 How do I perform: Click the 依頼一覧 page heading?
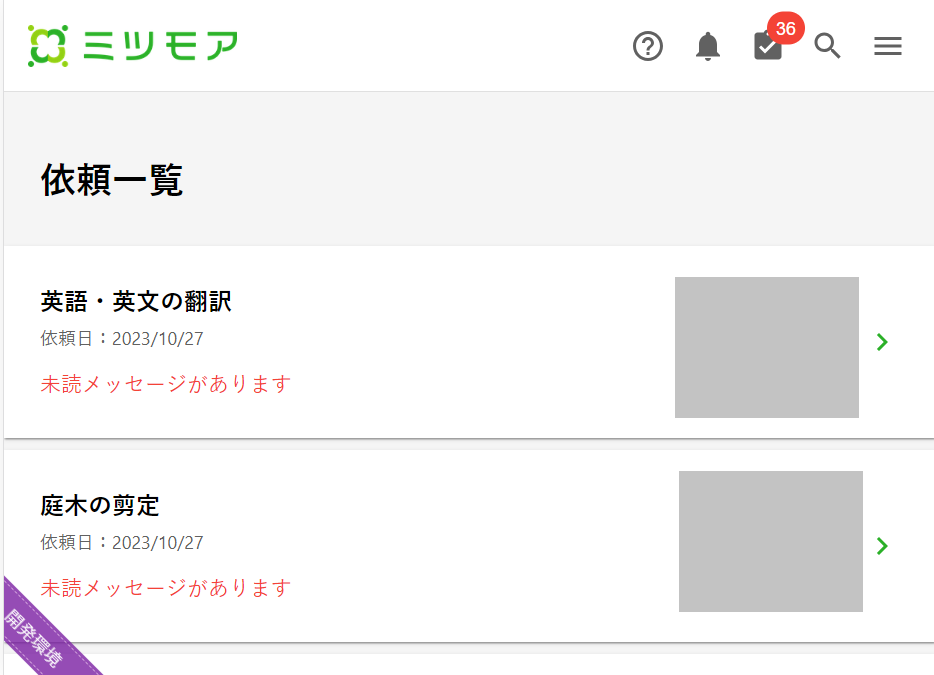[x=112, y=180]
